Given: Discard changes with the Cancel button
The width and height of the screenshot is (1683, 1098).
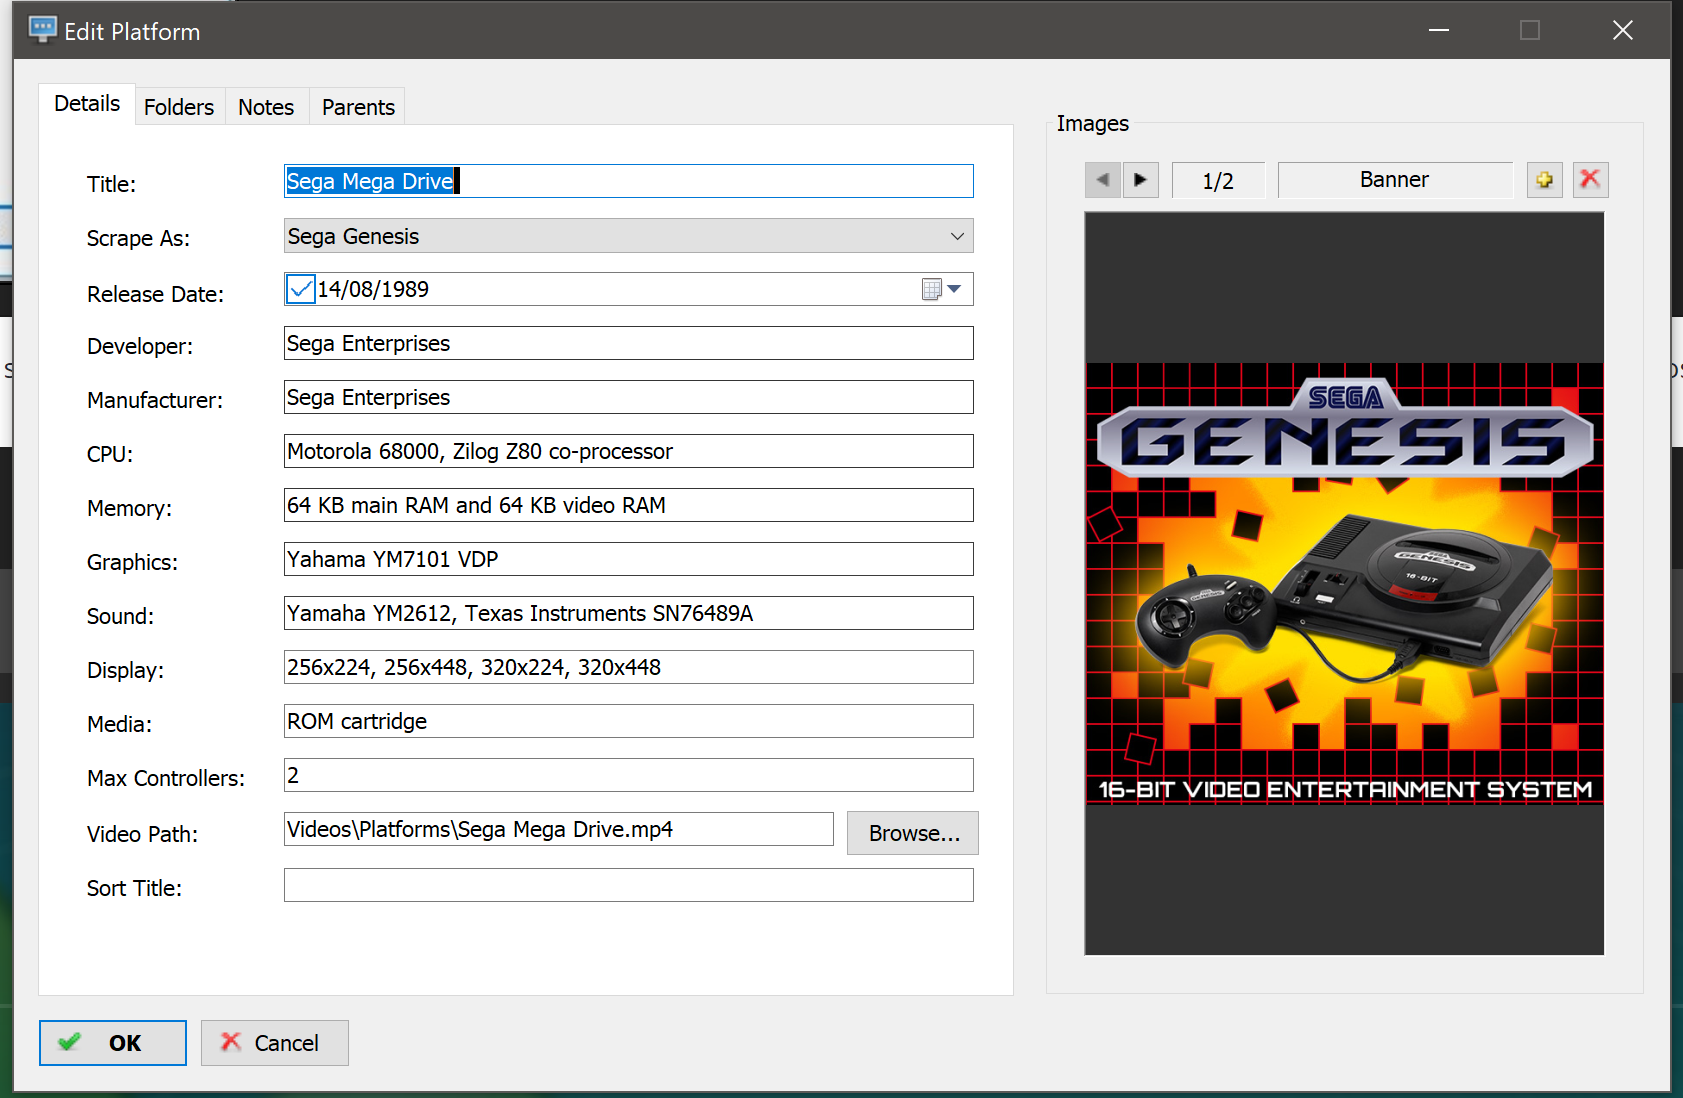Looking at the screenshot, I should pos(275,1043).
